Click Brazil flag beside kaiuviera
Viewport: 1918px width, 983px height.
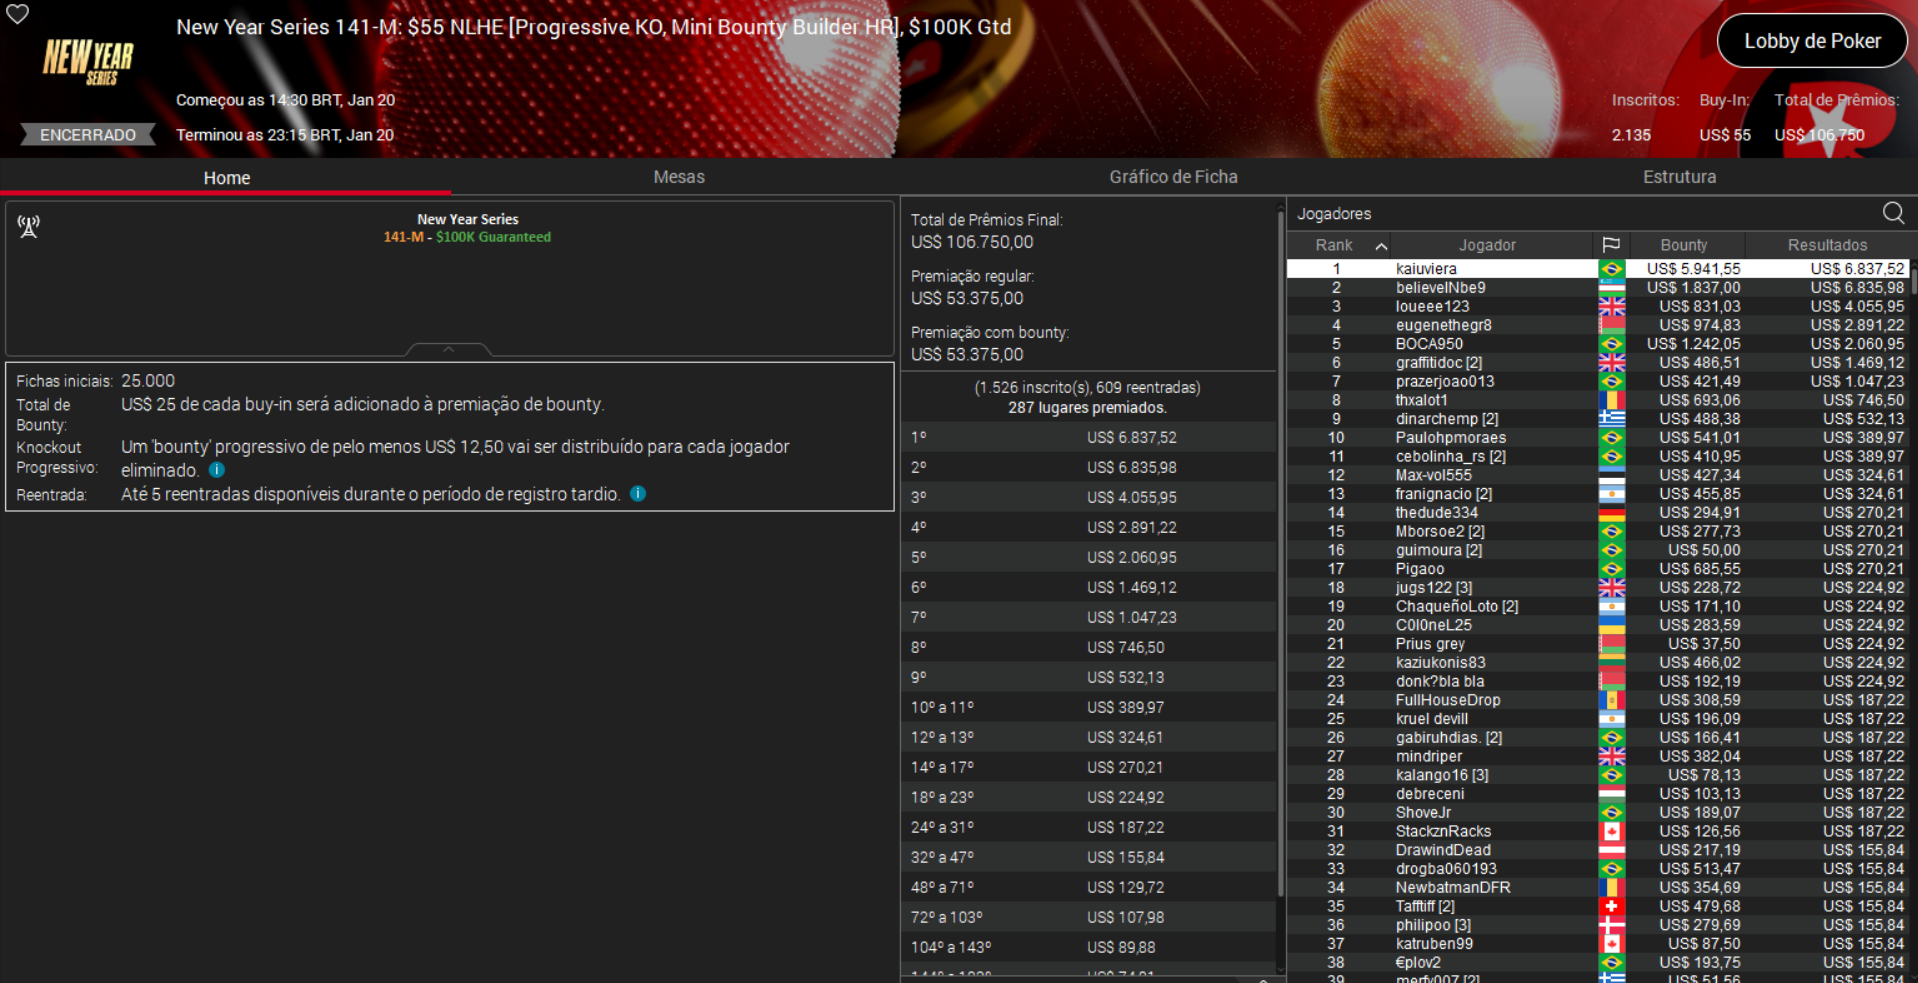[1611, 268]
